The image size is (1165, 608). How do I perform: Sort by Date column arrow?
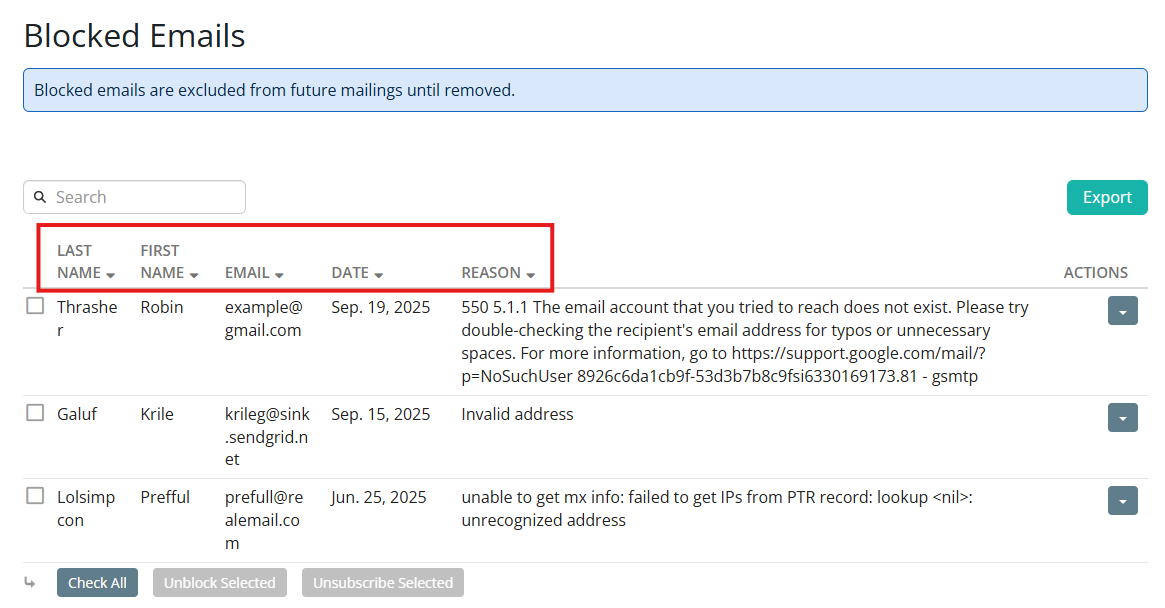point(379,274)
